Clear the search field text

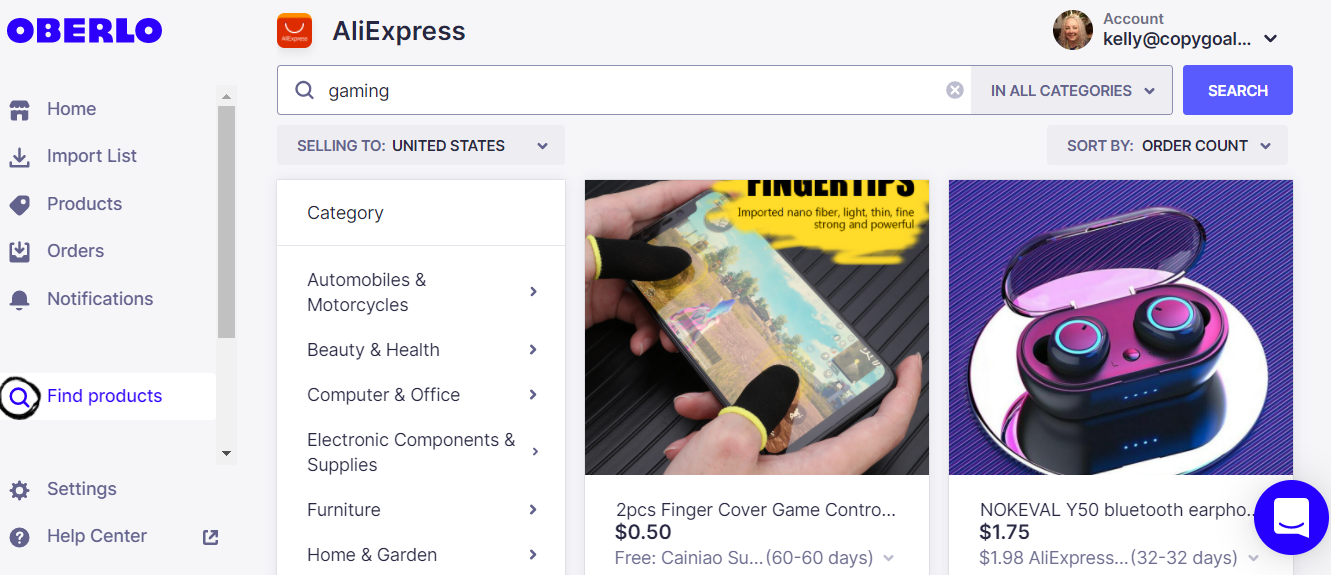point(955,90)
